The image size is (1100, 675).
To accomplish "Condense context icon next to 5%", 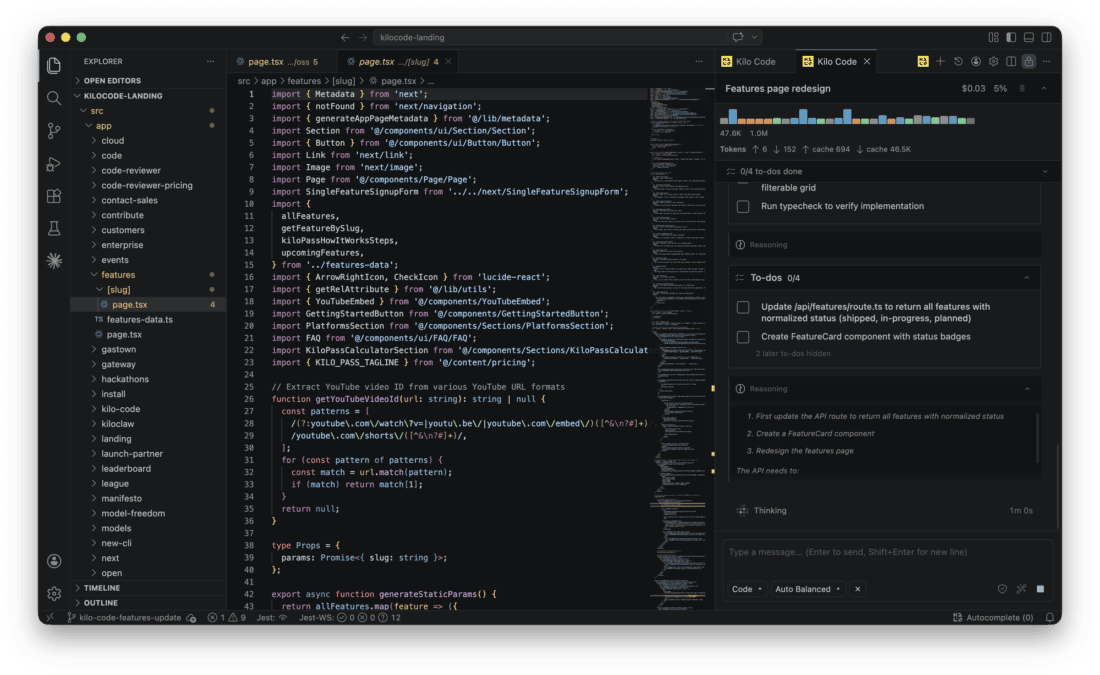I will [x=1022, y=88].
